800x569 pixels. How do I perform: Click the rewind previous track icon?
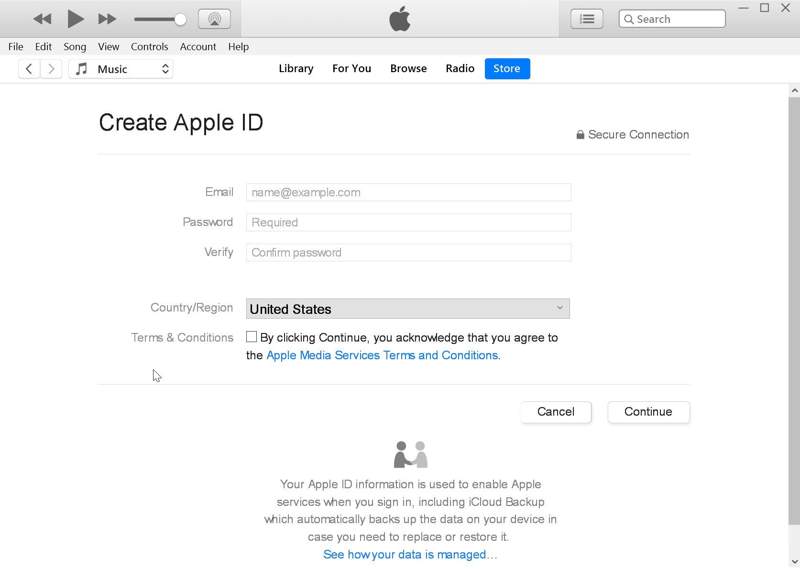tap(42, 19)
